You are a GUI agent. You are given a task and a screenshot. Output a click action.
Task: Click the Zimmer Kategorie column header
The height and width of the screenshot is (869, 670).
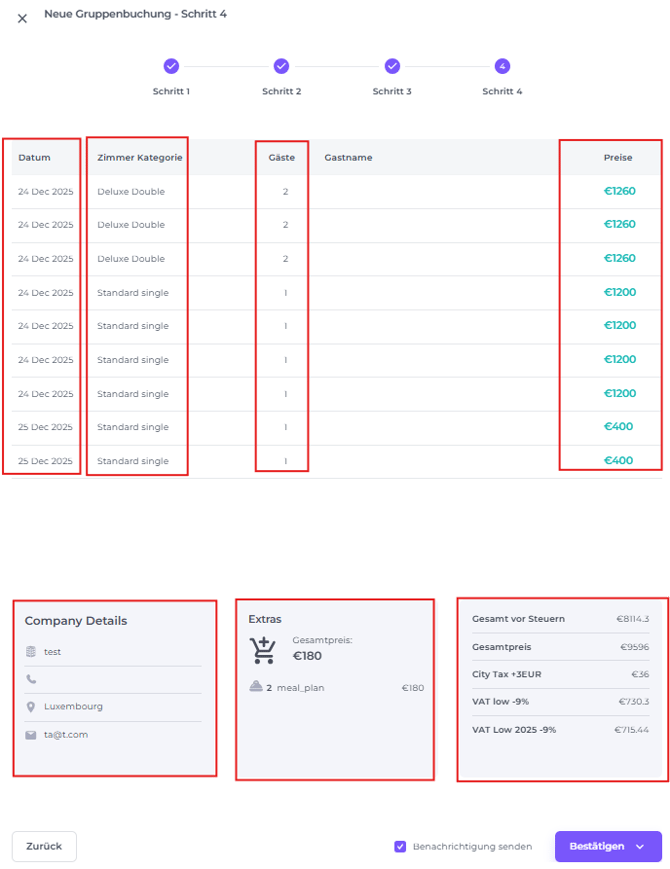pyautogui.click(x=139, y=158)
